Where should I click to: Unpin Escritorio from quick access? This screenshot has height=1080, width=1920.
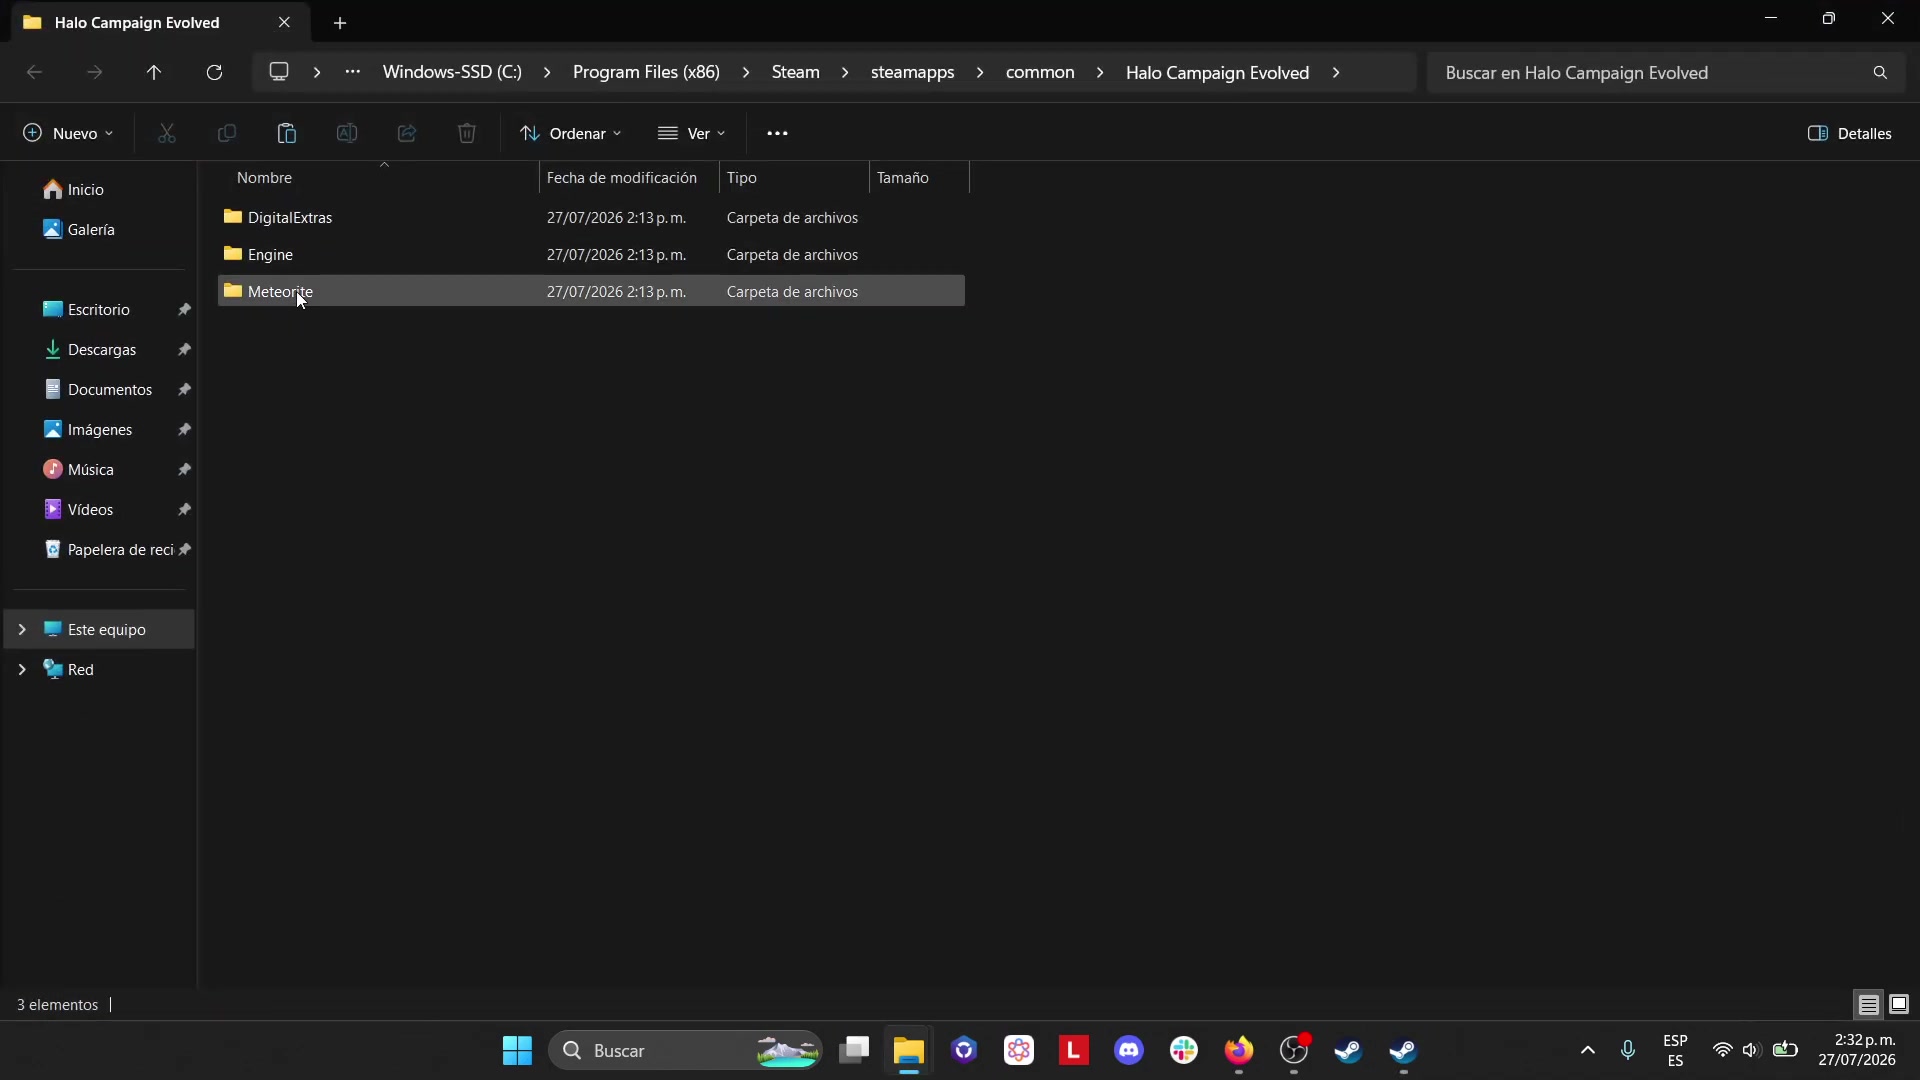coord(185,310)
